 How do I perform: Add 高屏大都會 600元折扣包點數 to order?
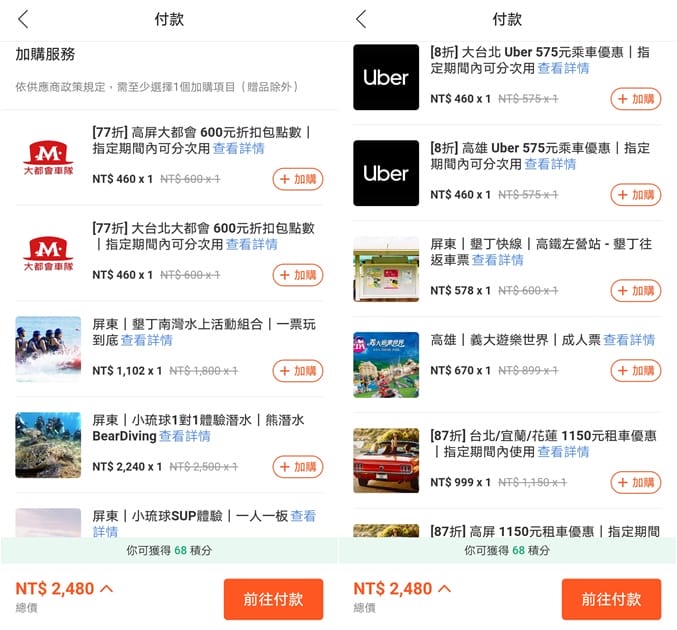click(297, 179)
